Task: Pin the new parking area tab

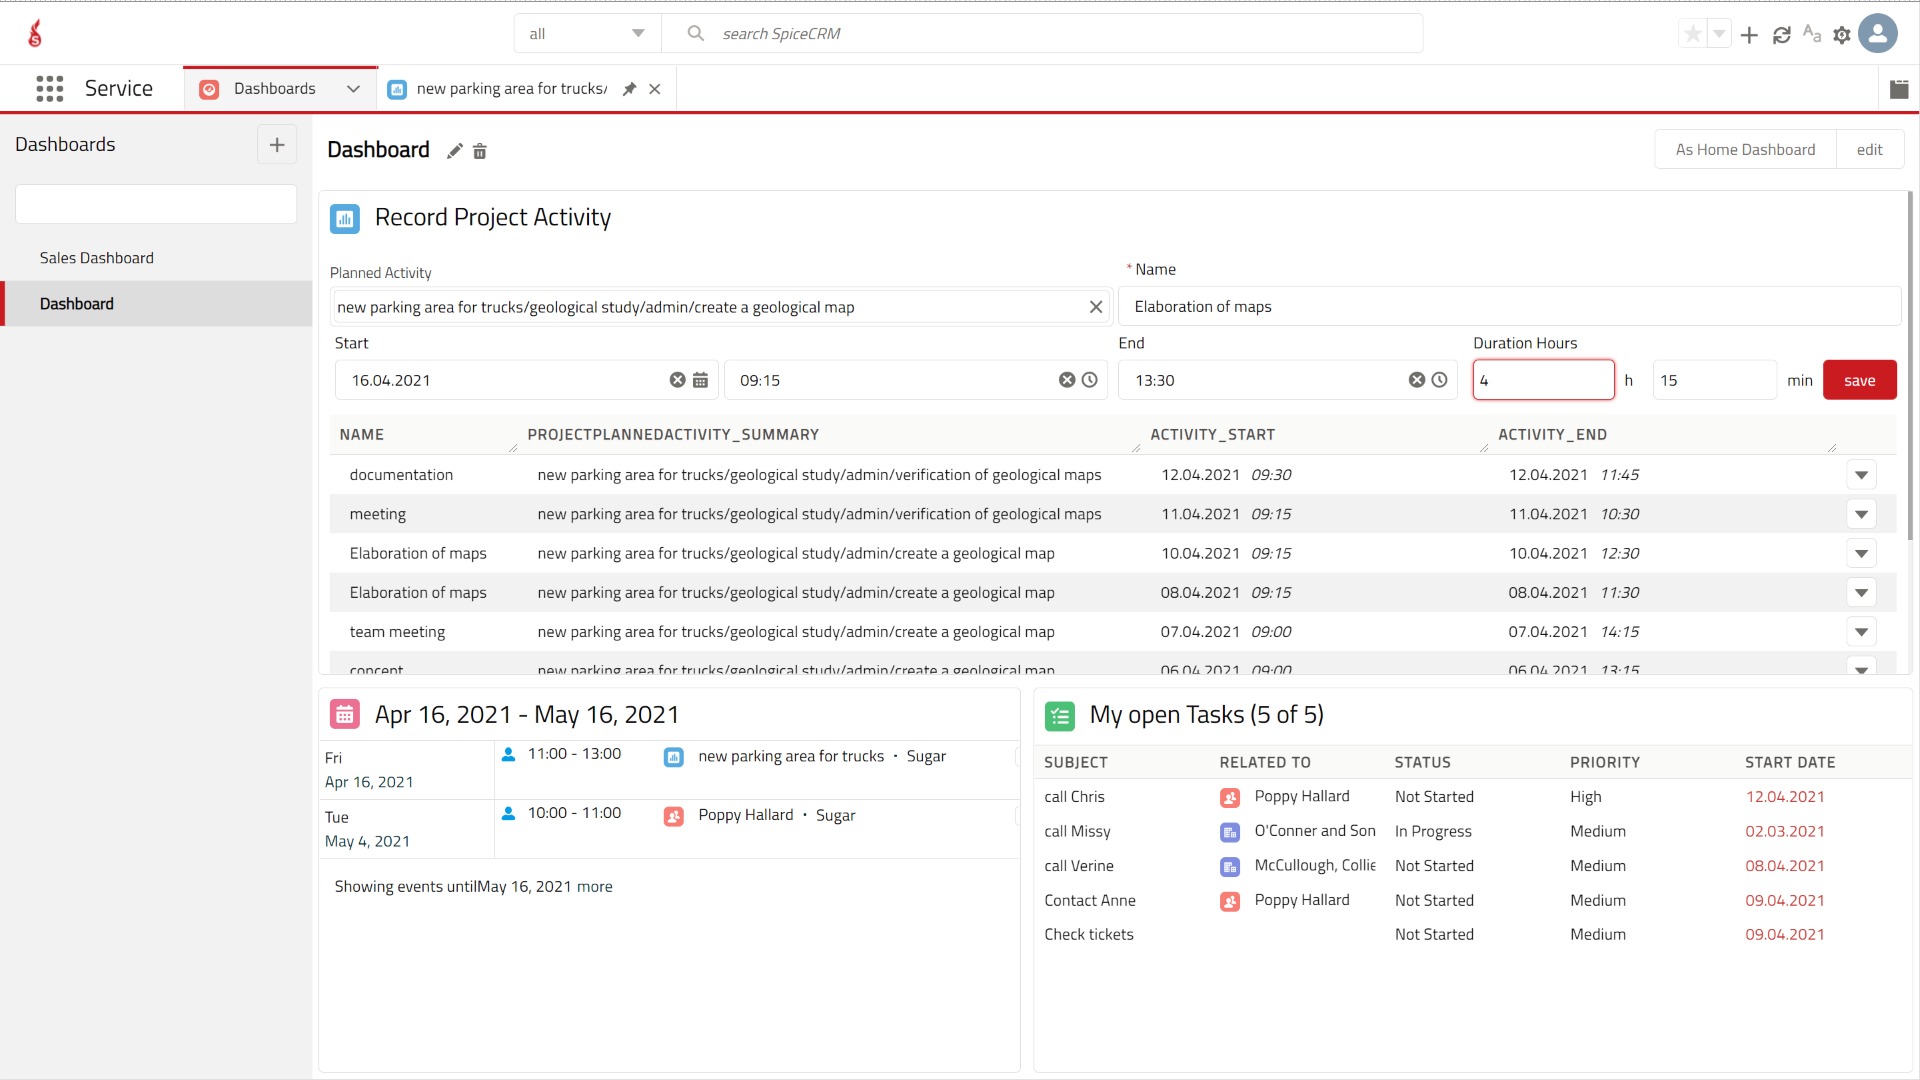Action: (629, 89)
